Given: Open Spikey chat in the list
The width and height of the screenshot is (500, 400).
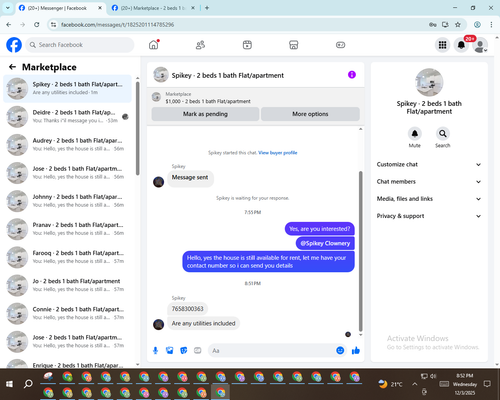Looking at the screenshot, I should (x=67, y=88).
